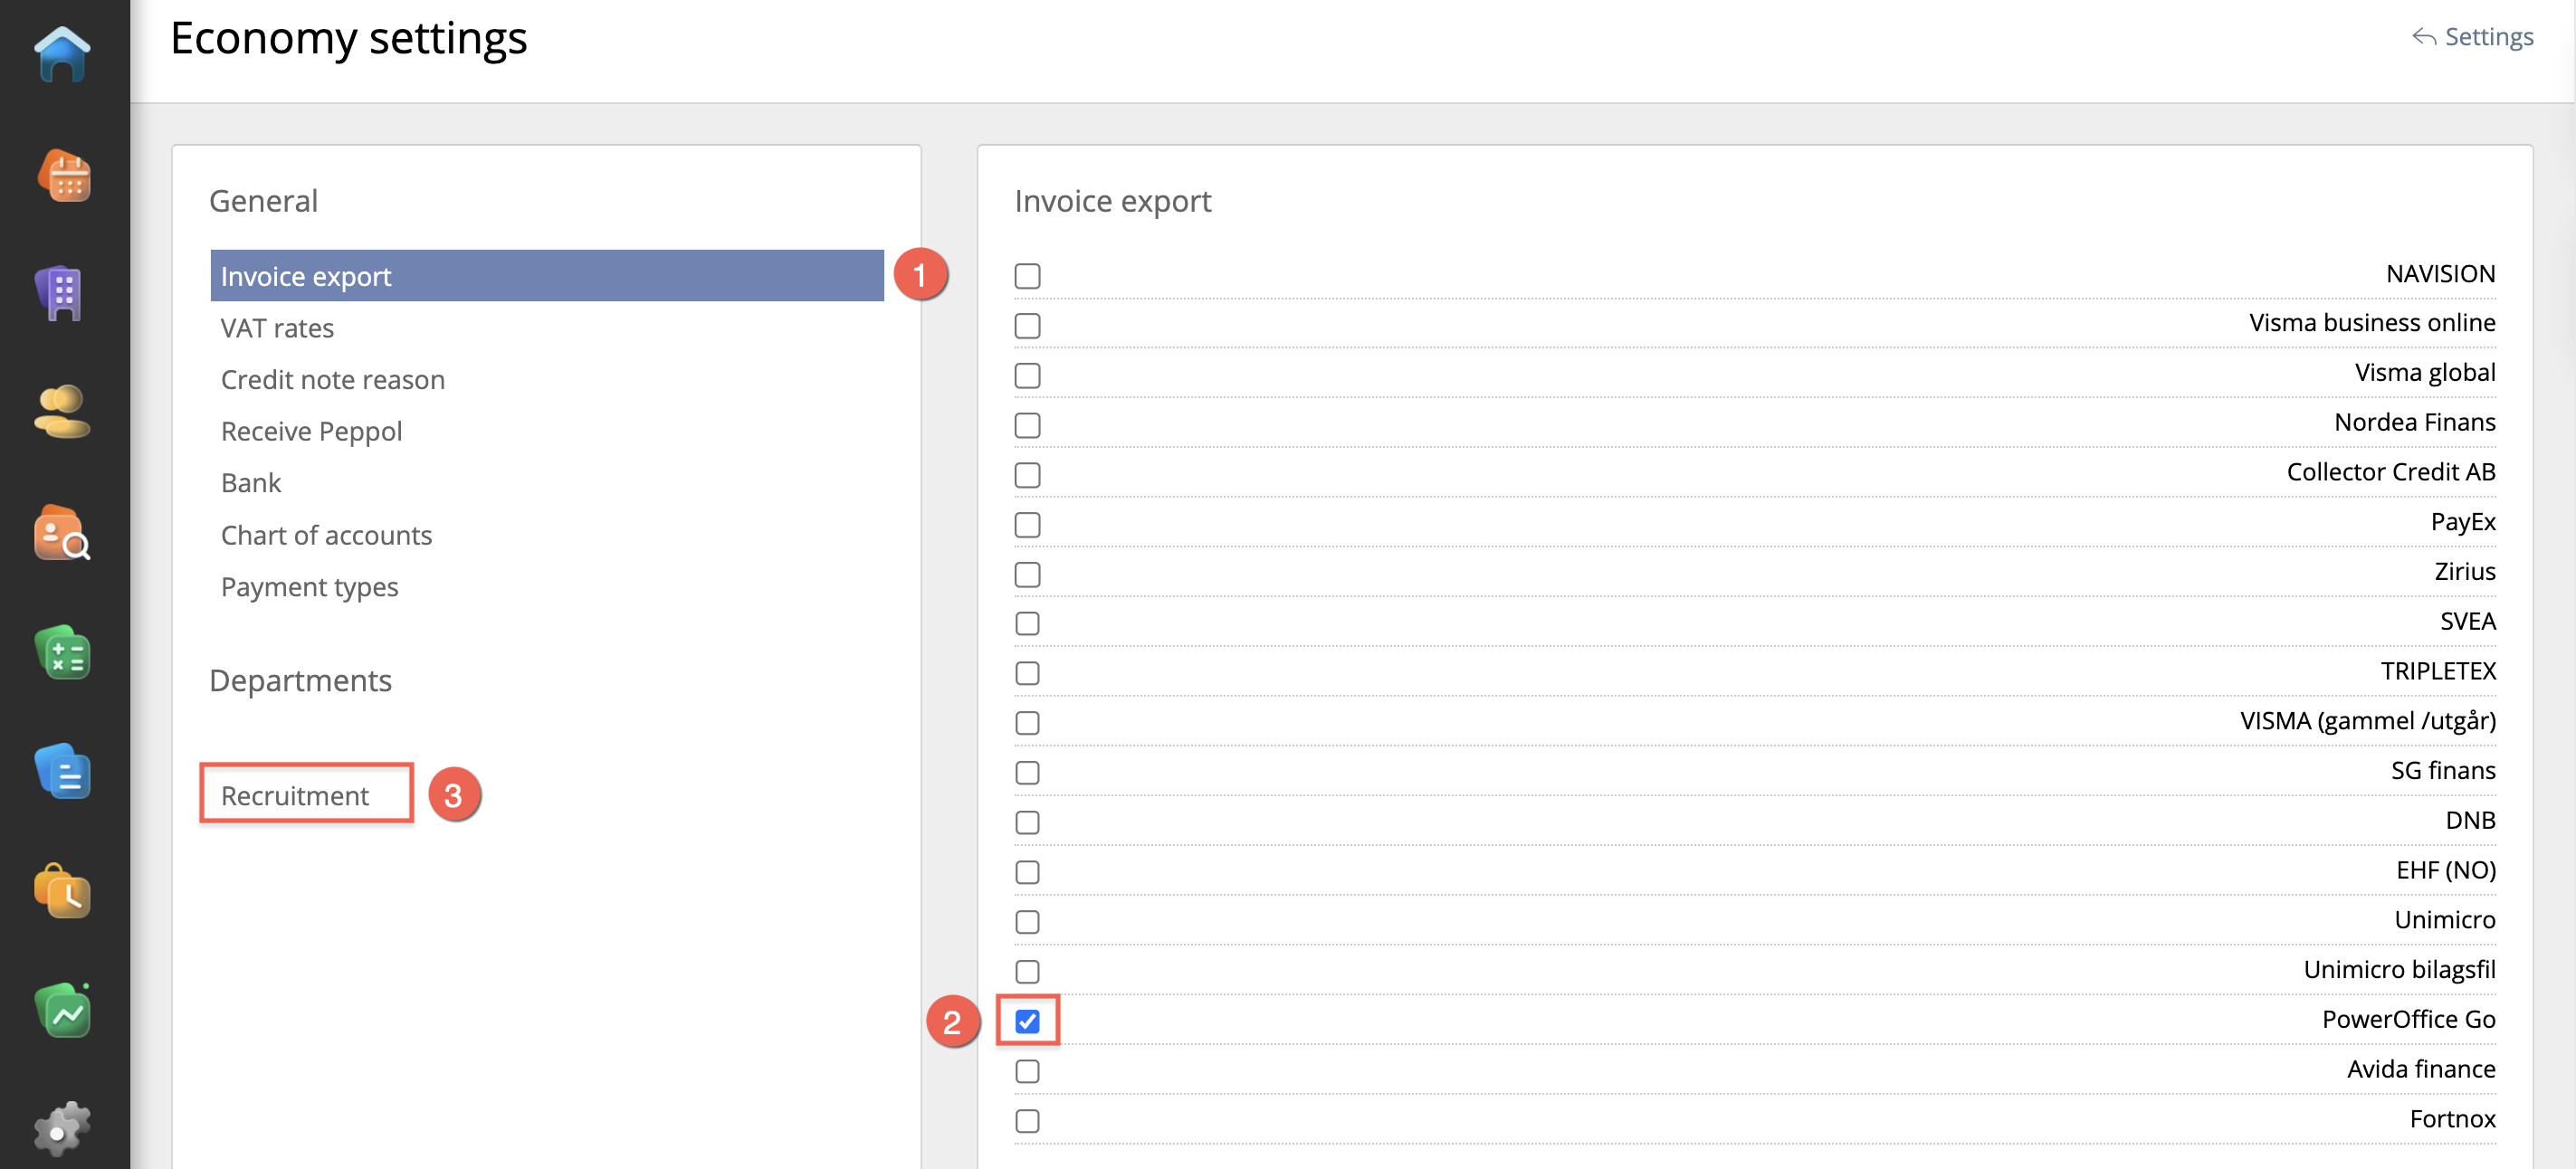The image size is (2576, 1169).
Task: Open the bag with clock sidebar icon
Action: pos(62,891)
